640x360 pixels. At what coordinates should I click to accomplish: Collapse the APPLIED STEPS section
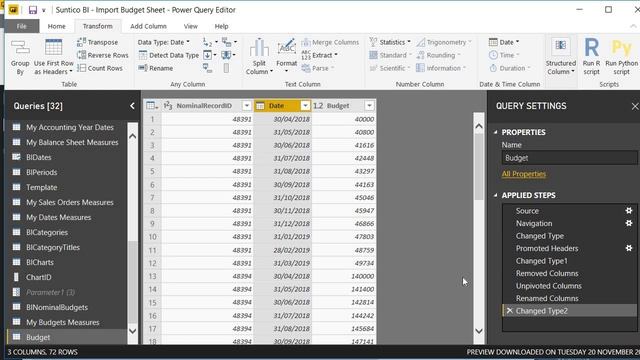pos(496,195)
